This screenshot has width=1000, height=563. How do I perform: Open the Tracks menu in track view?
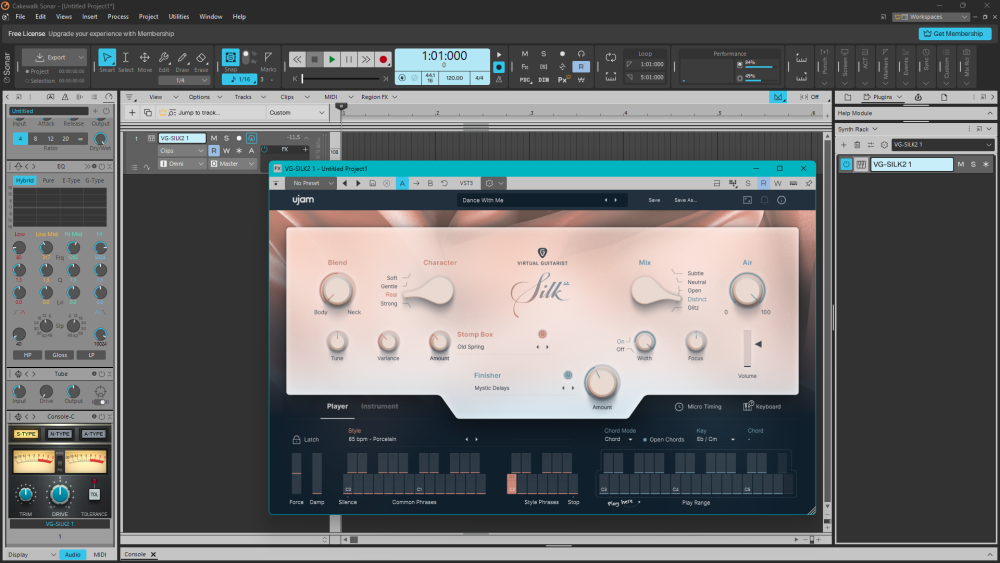[x=243, y=97]
